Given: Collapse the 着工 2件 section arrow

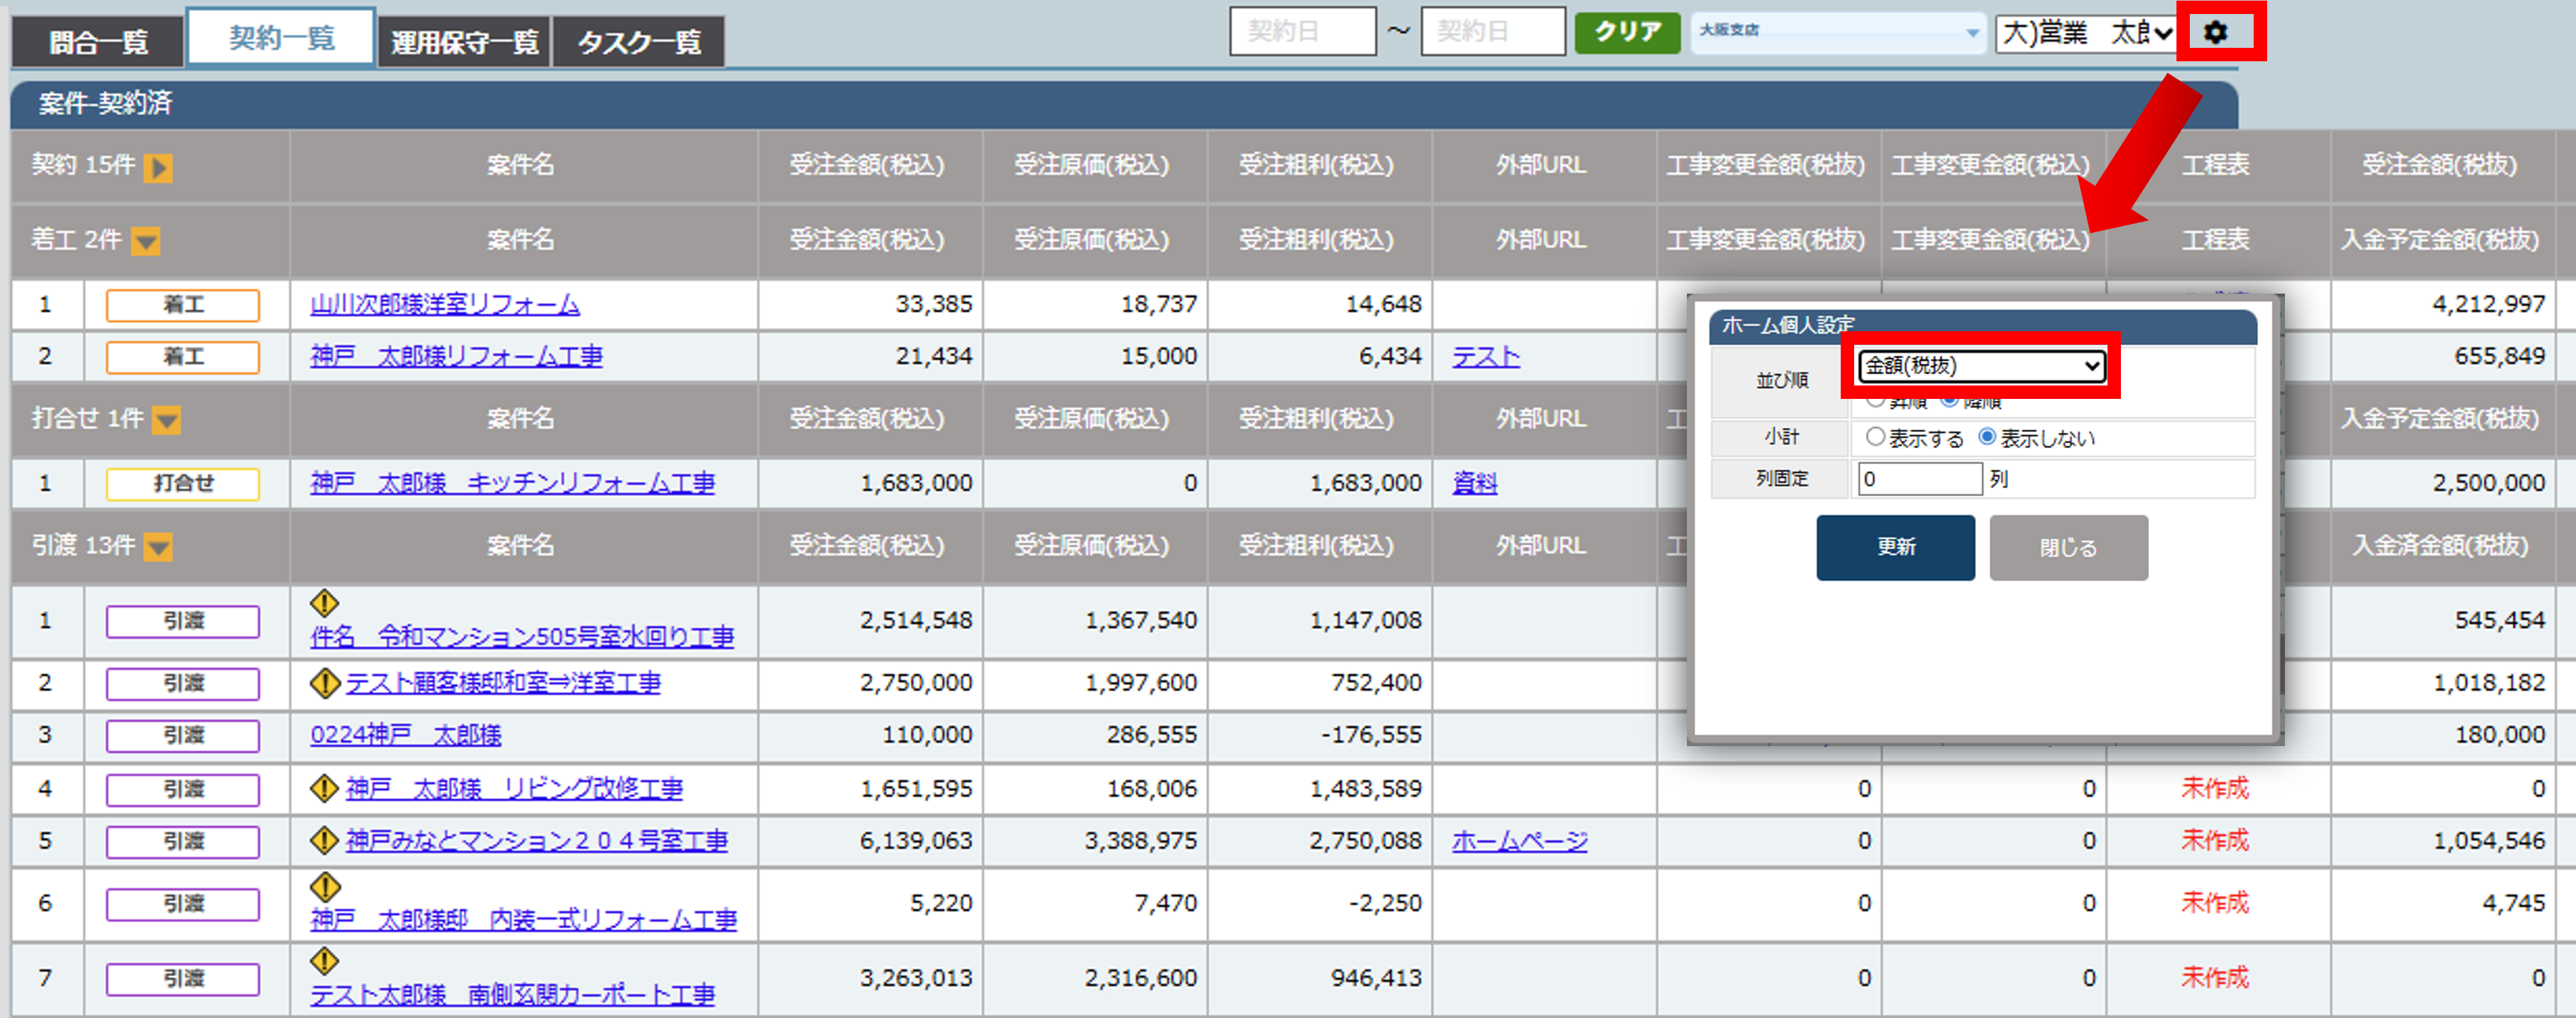Looking at the screenshot, I should [x=146, y=242].
